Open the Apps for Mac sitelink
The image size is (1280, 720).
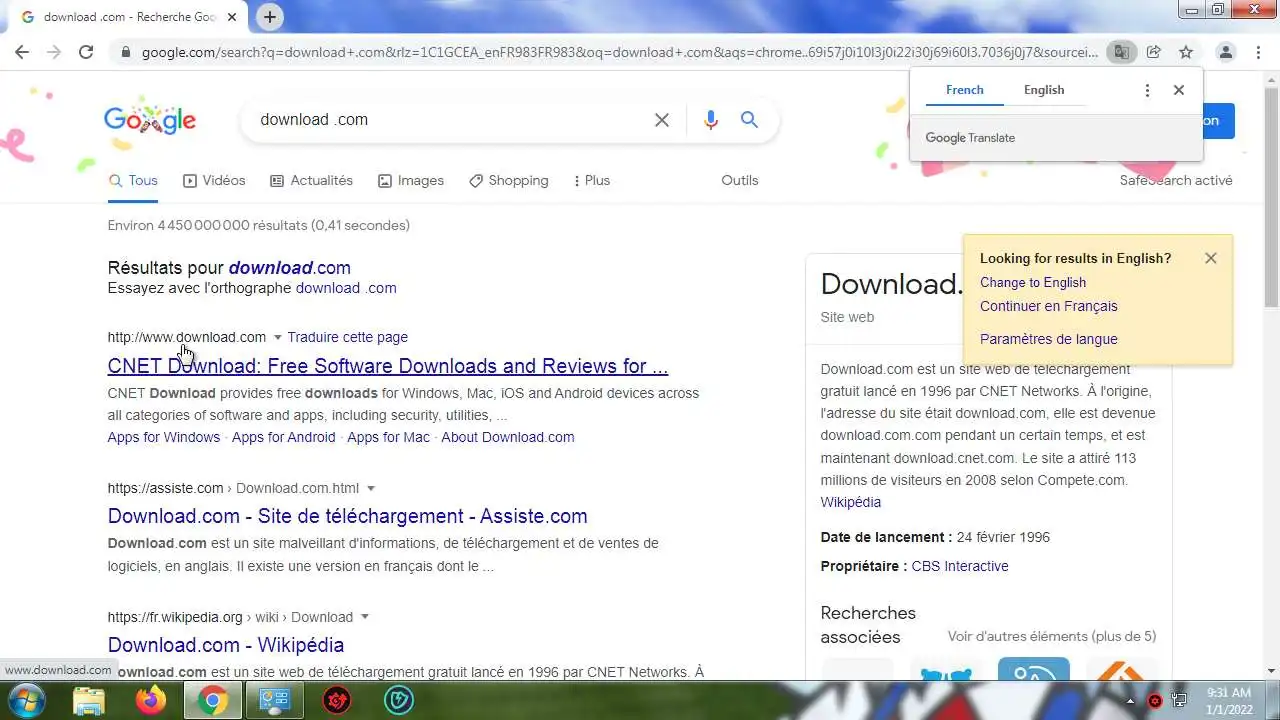(x=388, y=437)
